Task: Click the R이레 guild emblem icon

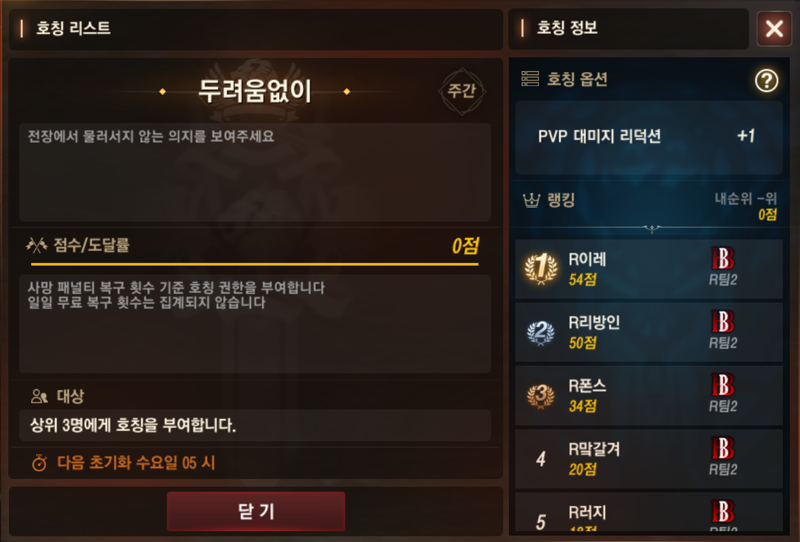Action: tap(723, 258)
